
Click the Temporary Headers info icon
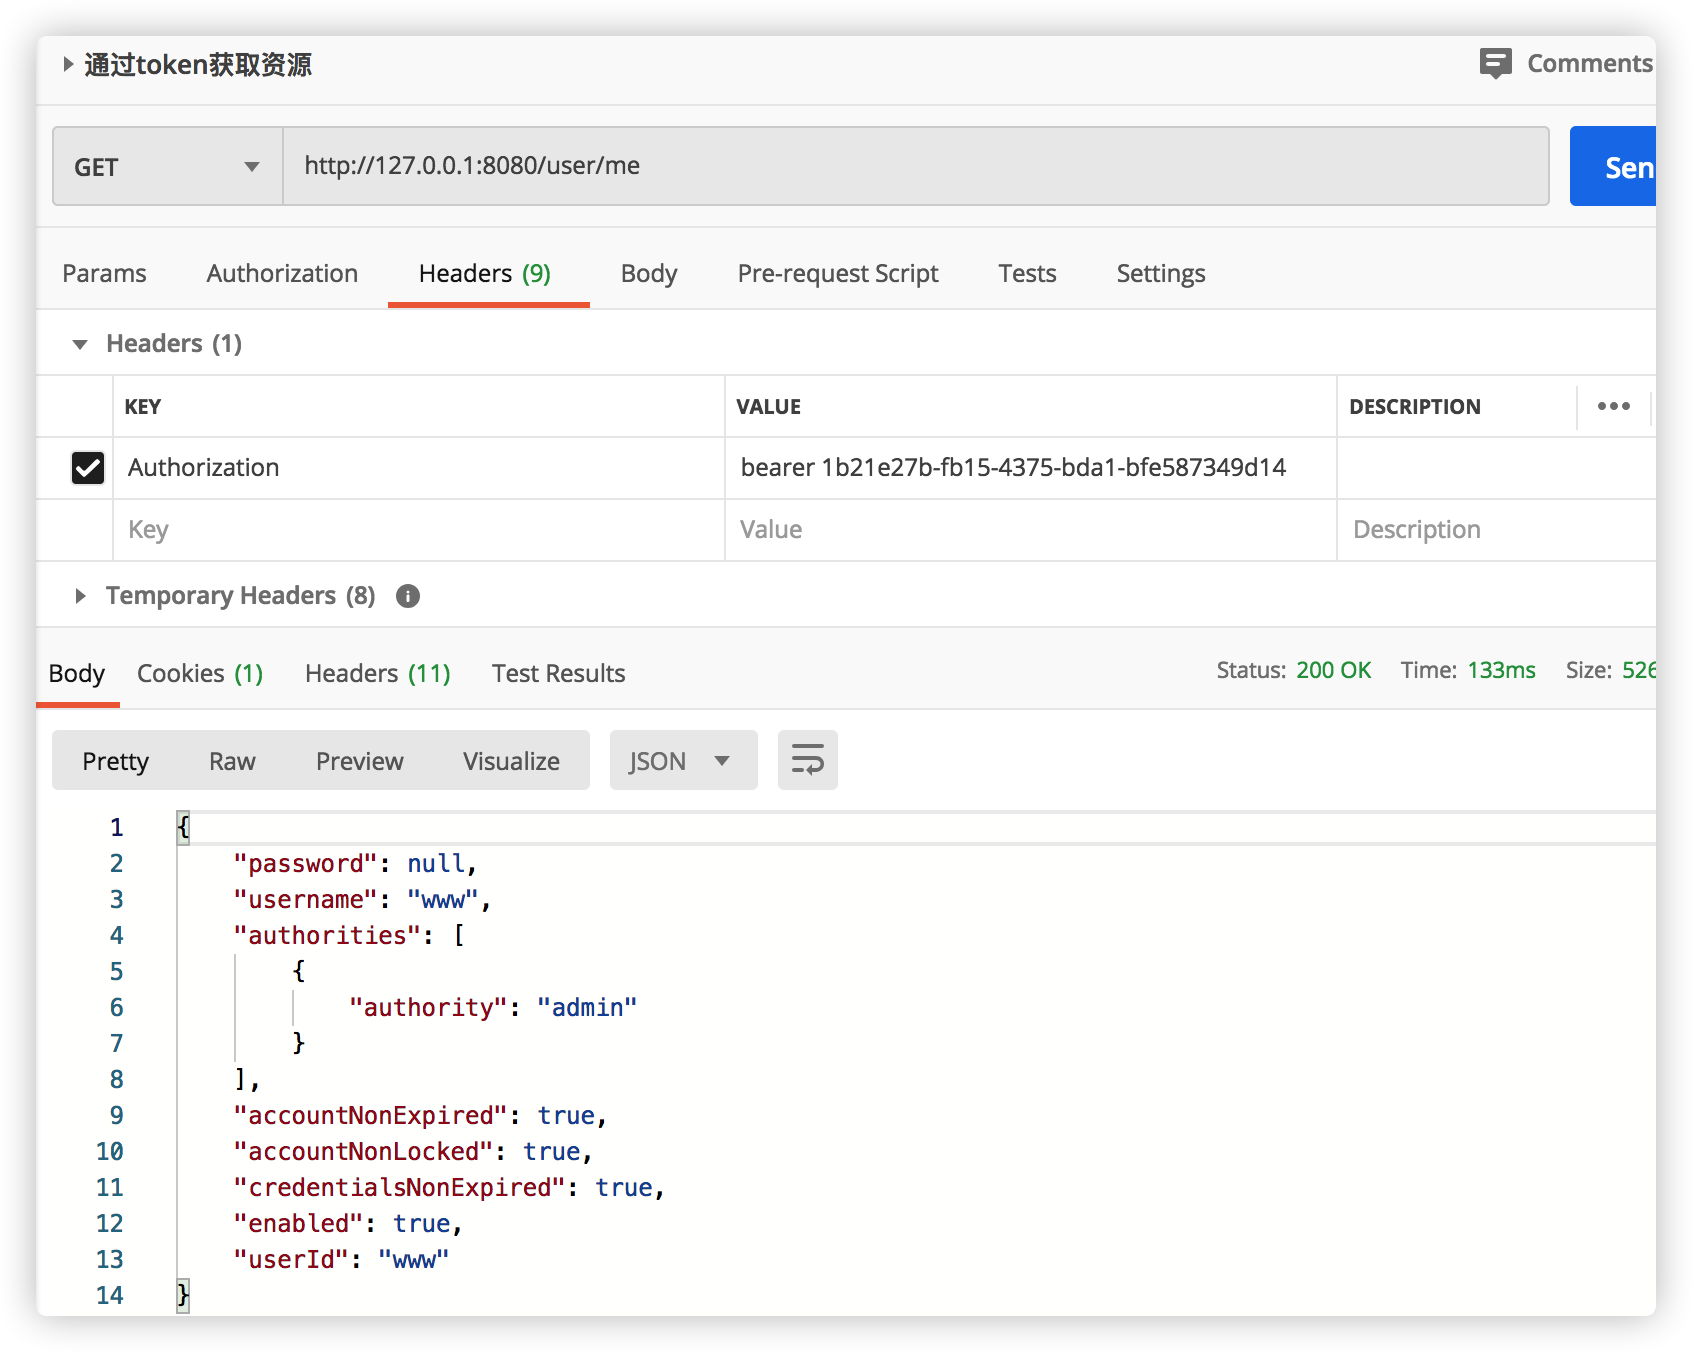point(408,596)
